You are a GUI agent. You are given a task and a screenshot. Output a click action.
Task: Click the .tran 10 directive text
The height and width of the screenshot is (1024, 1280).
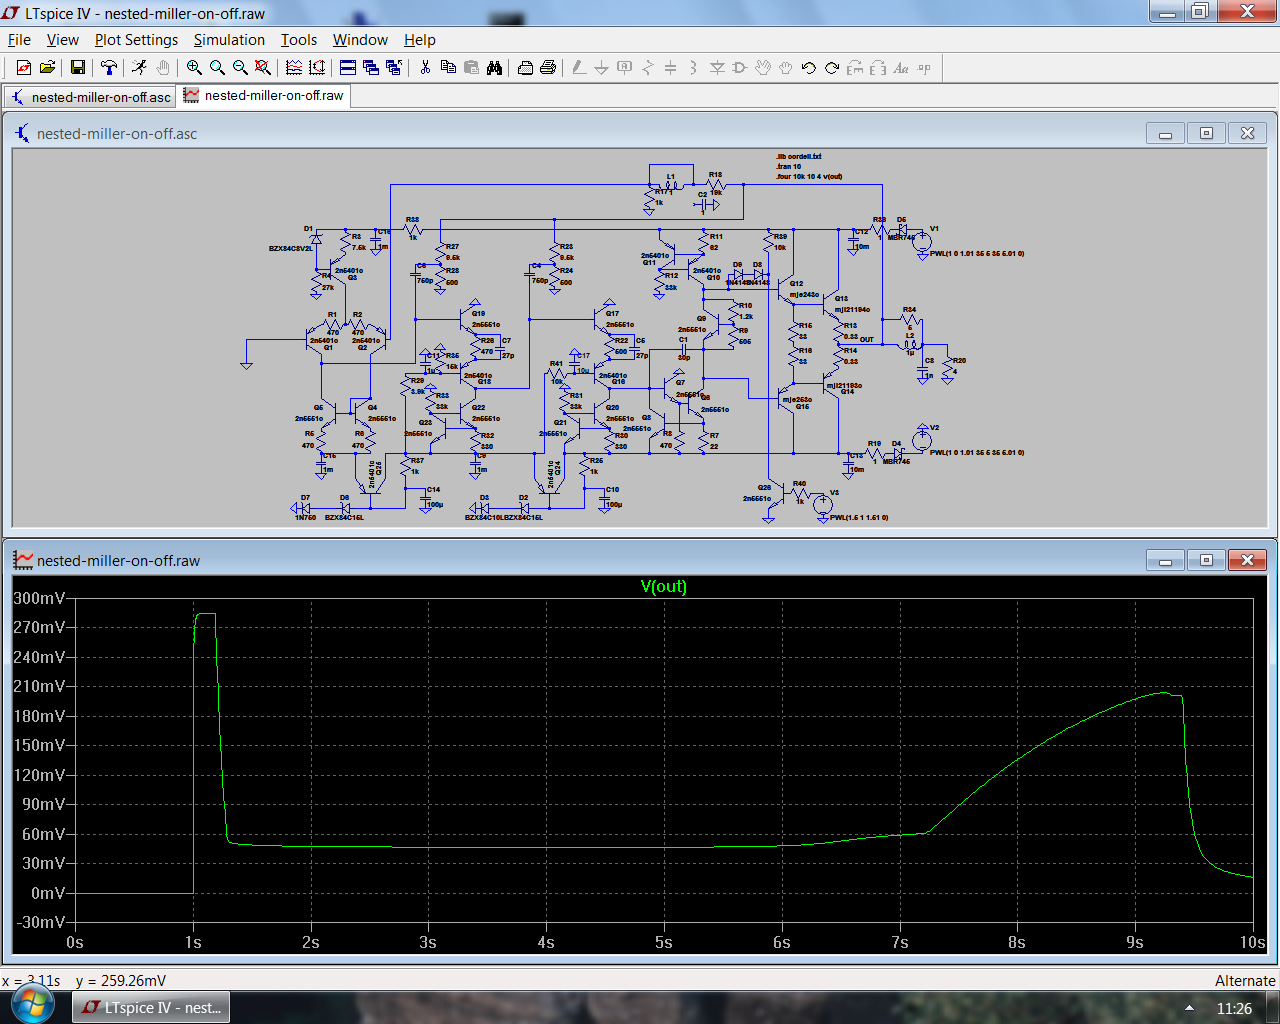pos(789,167)
